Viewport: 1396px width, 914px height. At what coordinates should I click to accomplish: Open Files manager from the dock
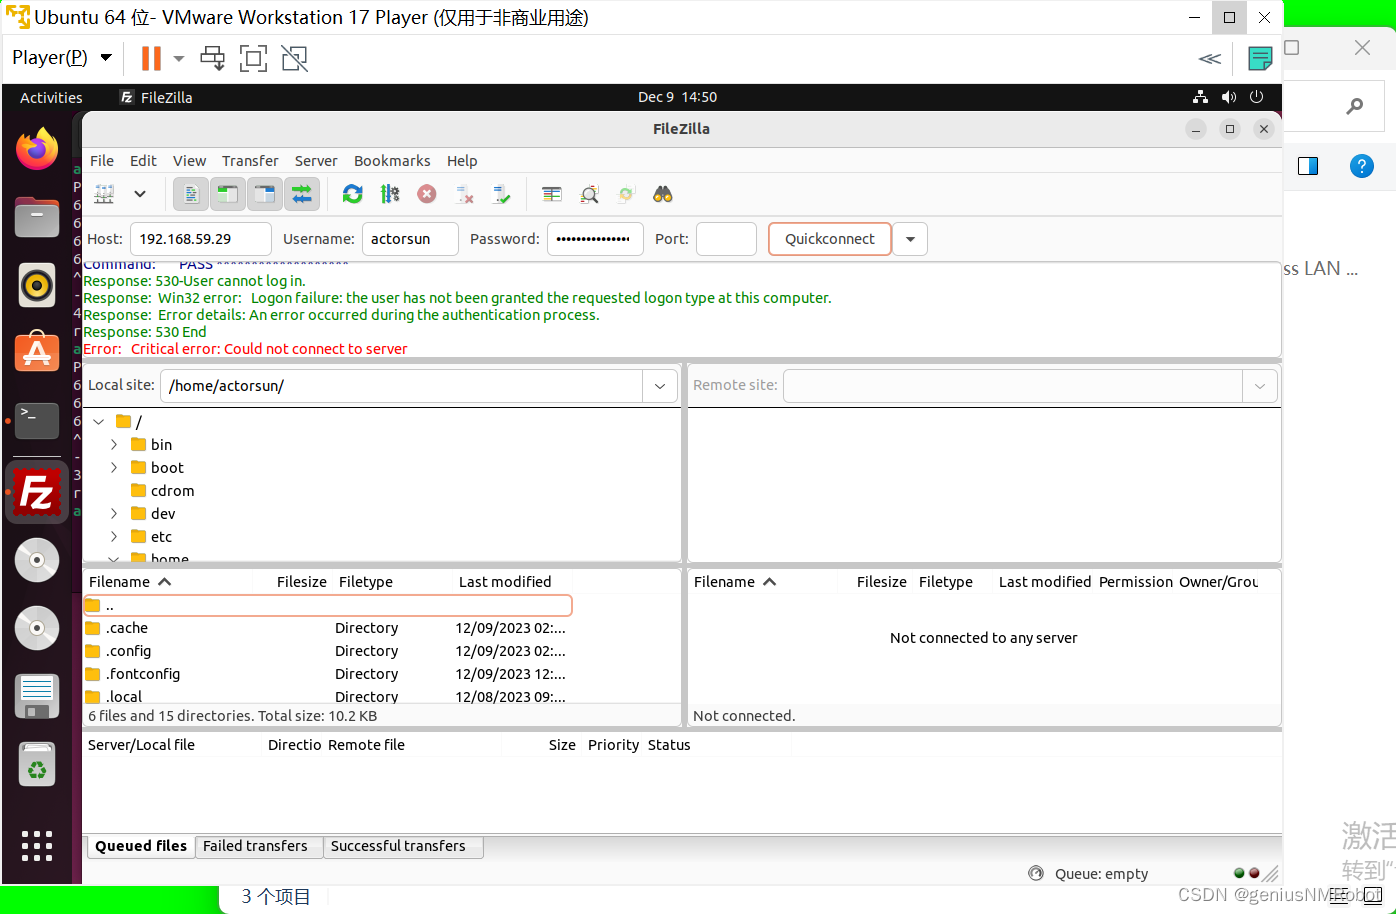(x=37, y=217)
